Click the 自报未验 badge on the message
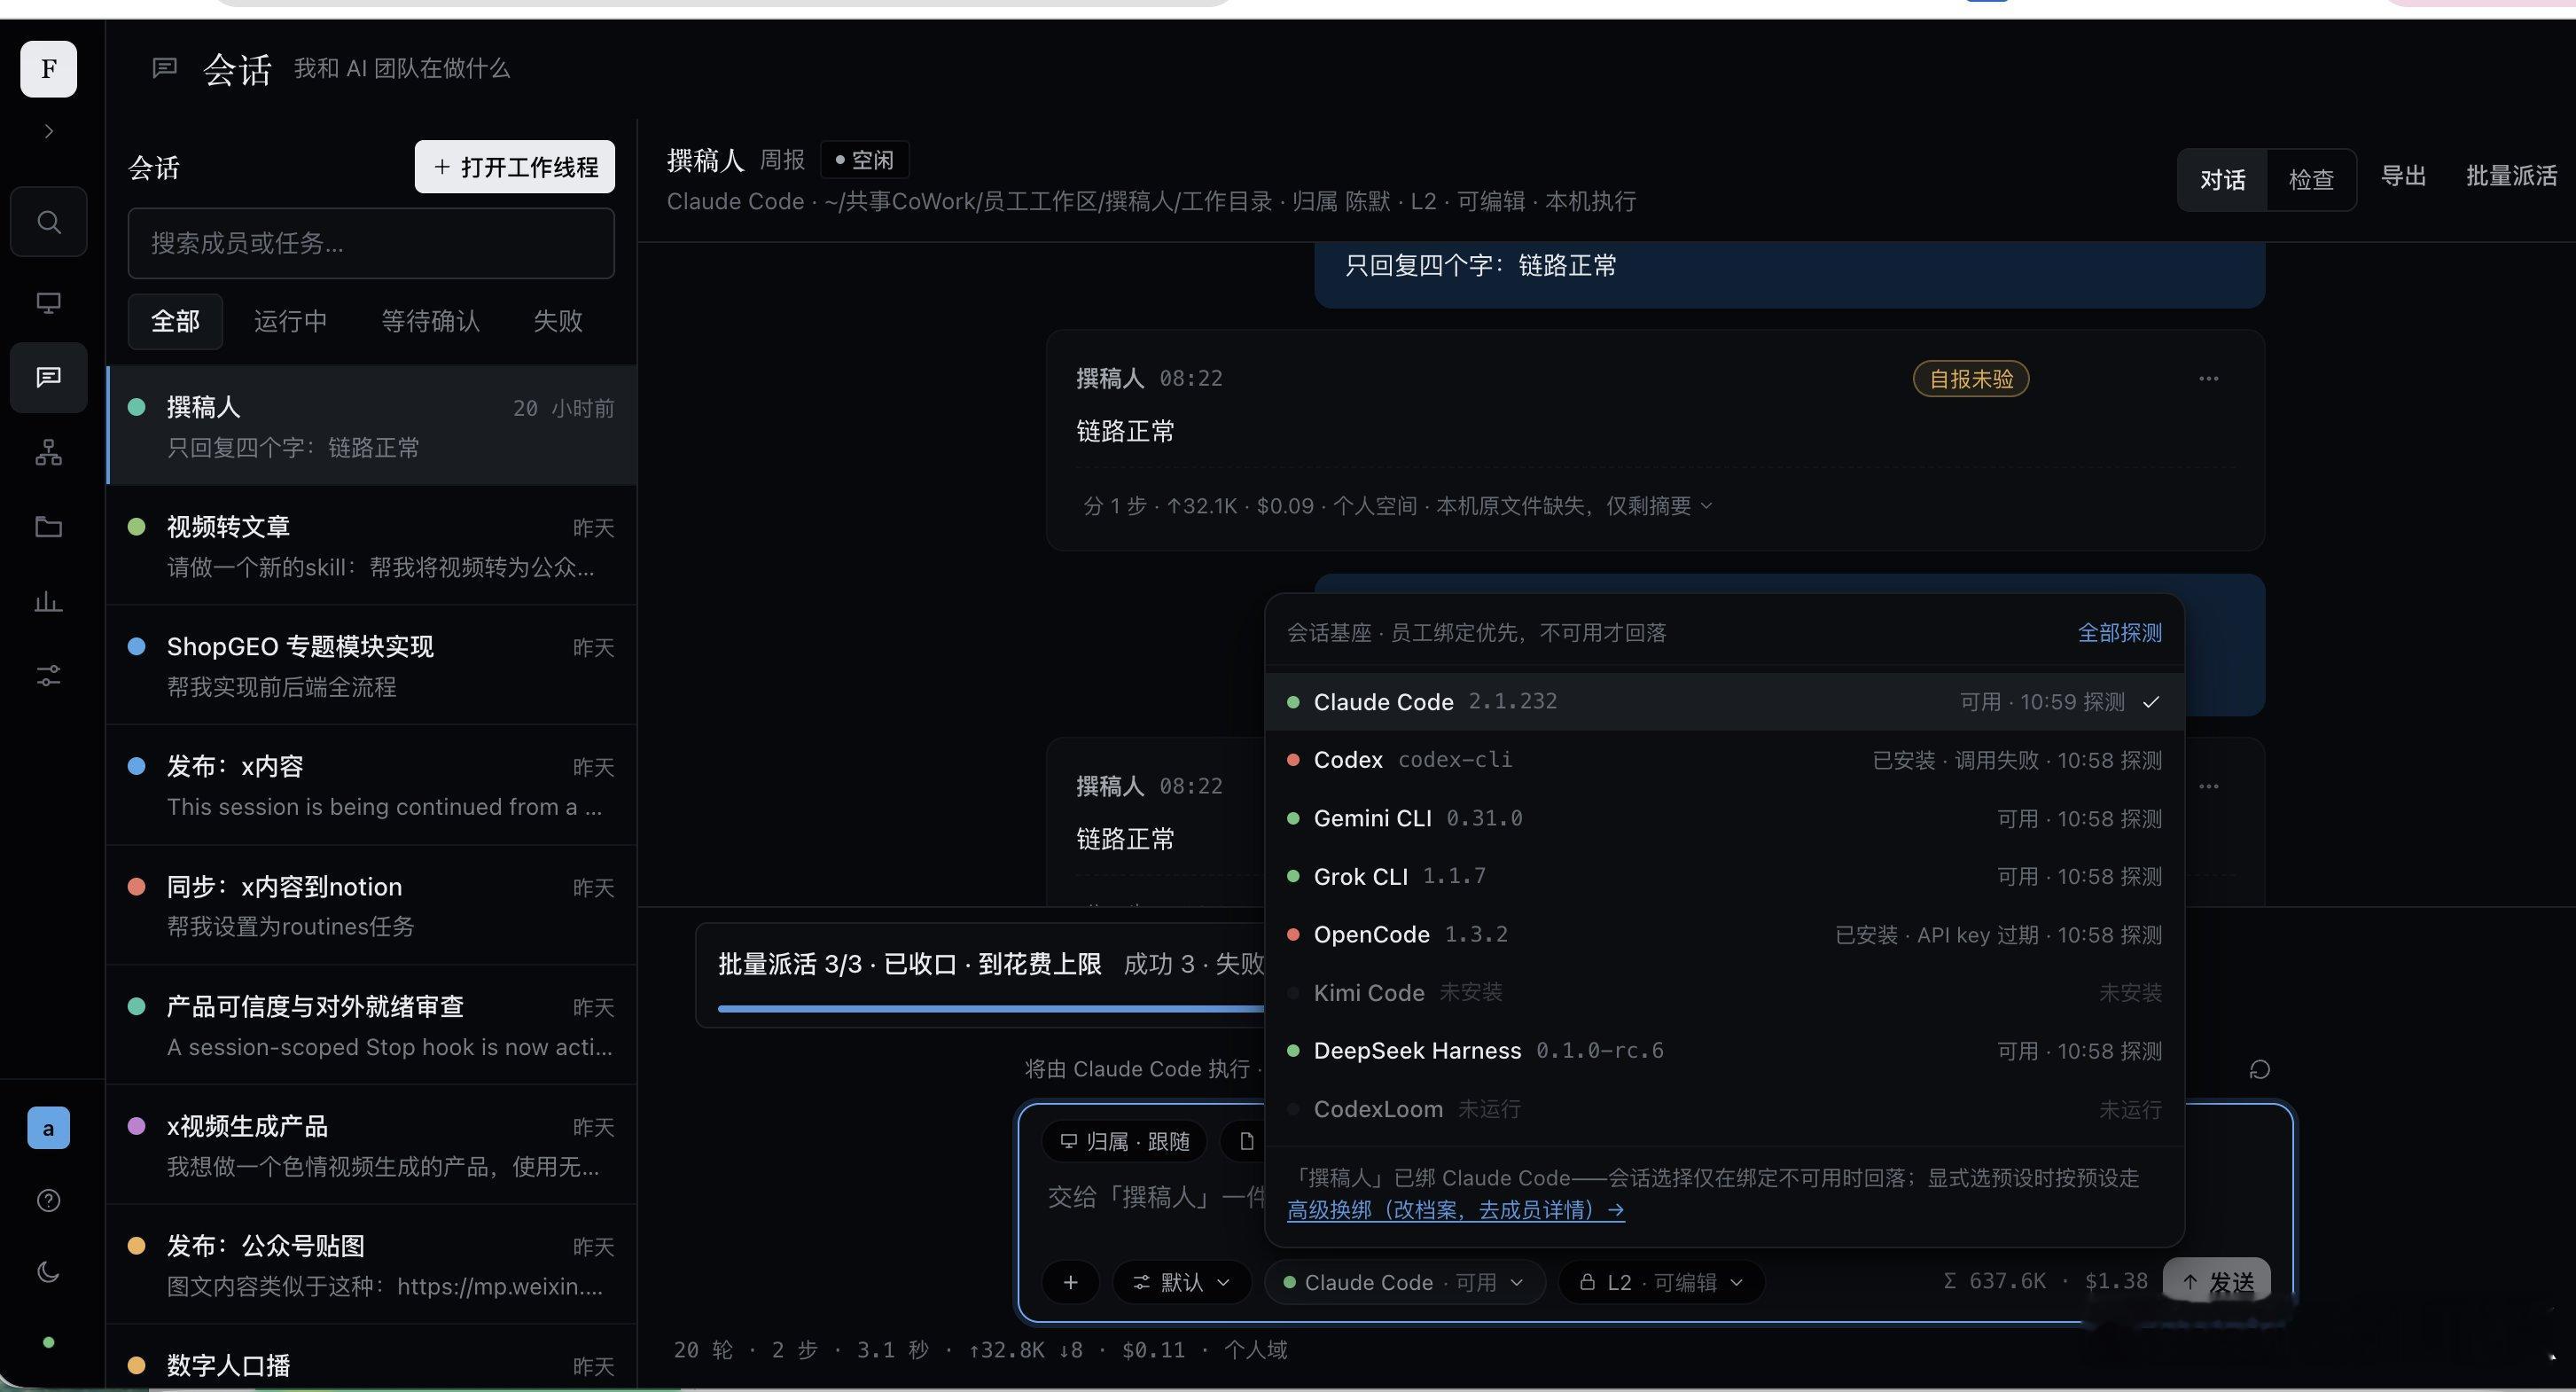The image size is (2576, 1392). point(1971,379)
